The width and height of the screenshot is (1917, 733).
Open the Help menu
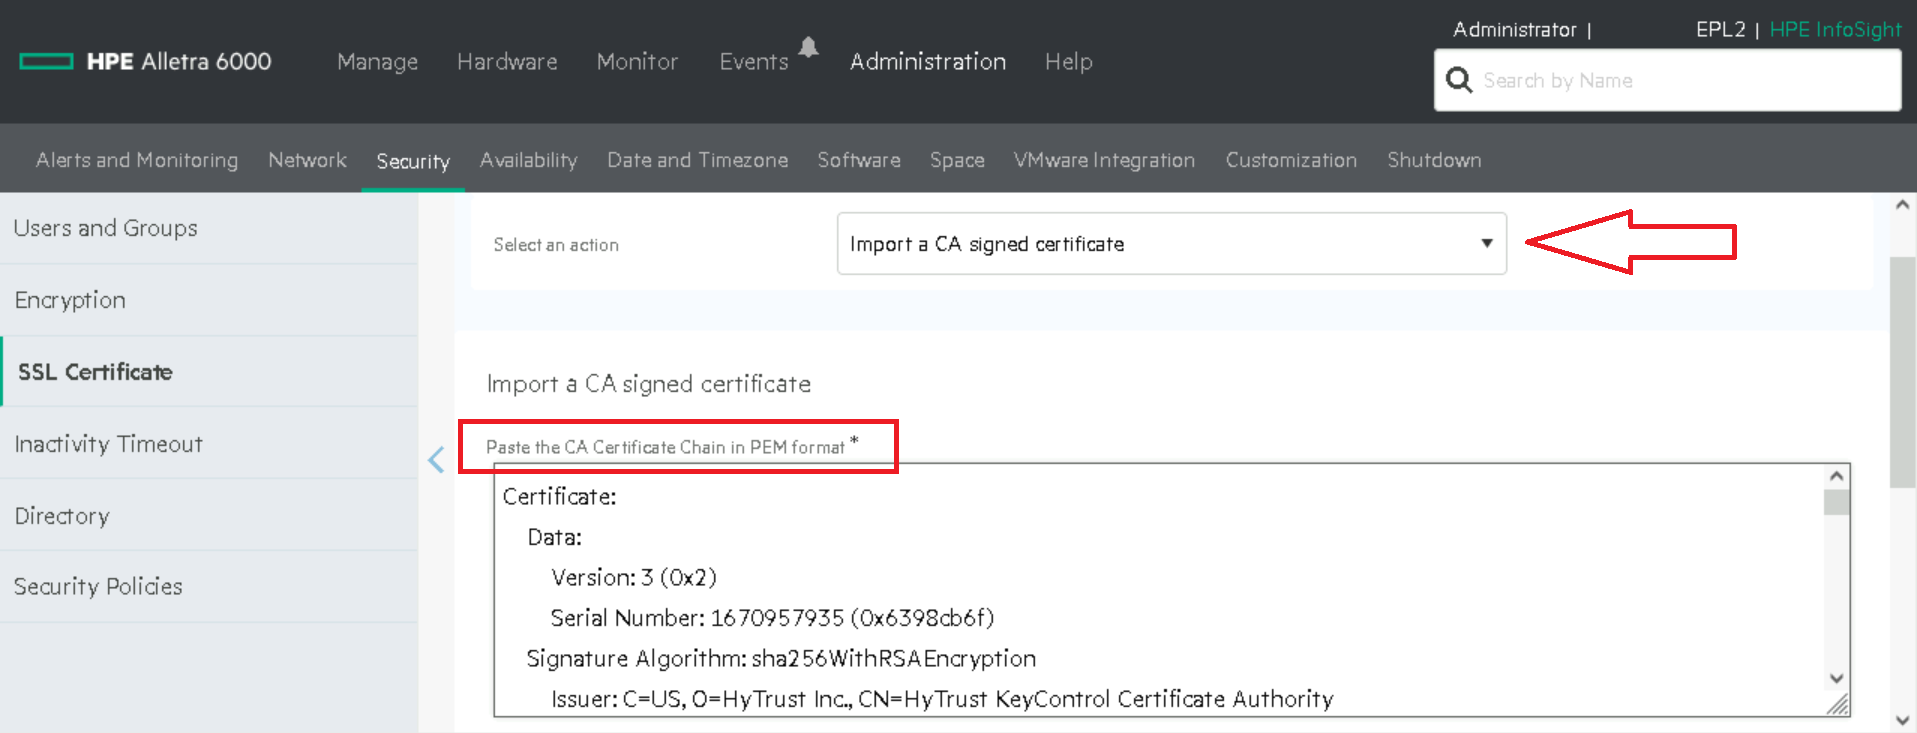click(x=1068, y=62)
